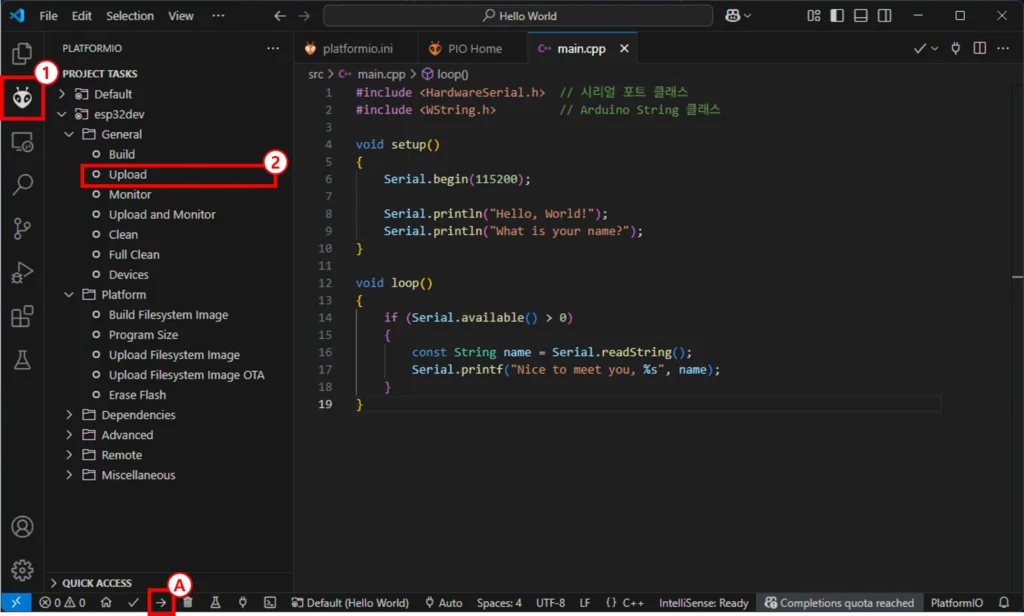The width and height of the screenshot is (1024, 616).
Task: Open Serial Monitor plug icon in status bar
Action: coord(242,603)
